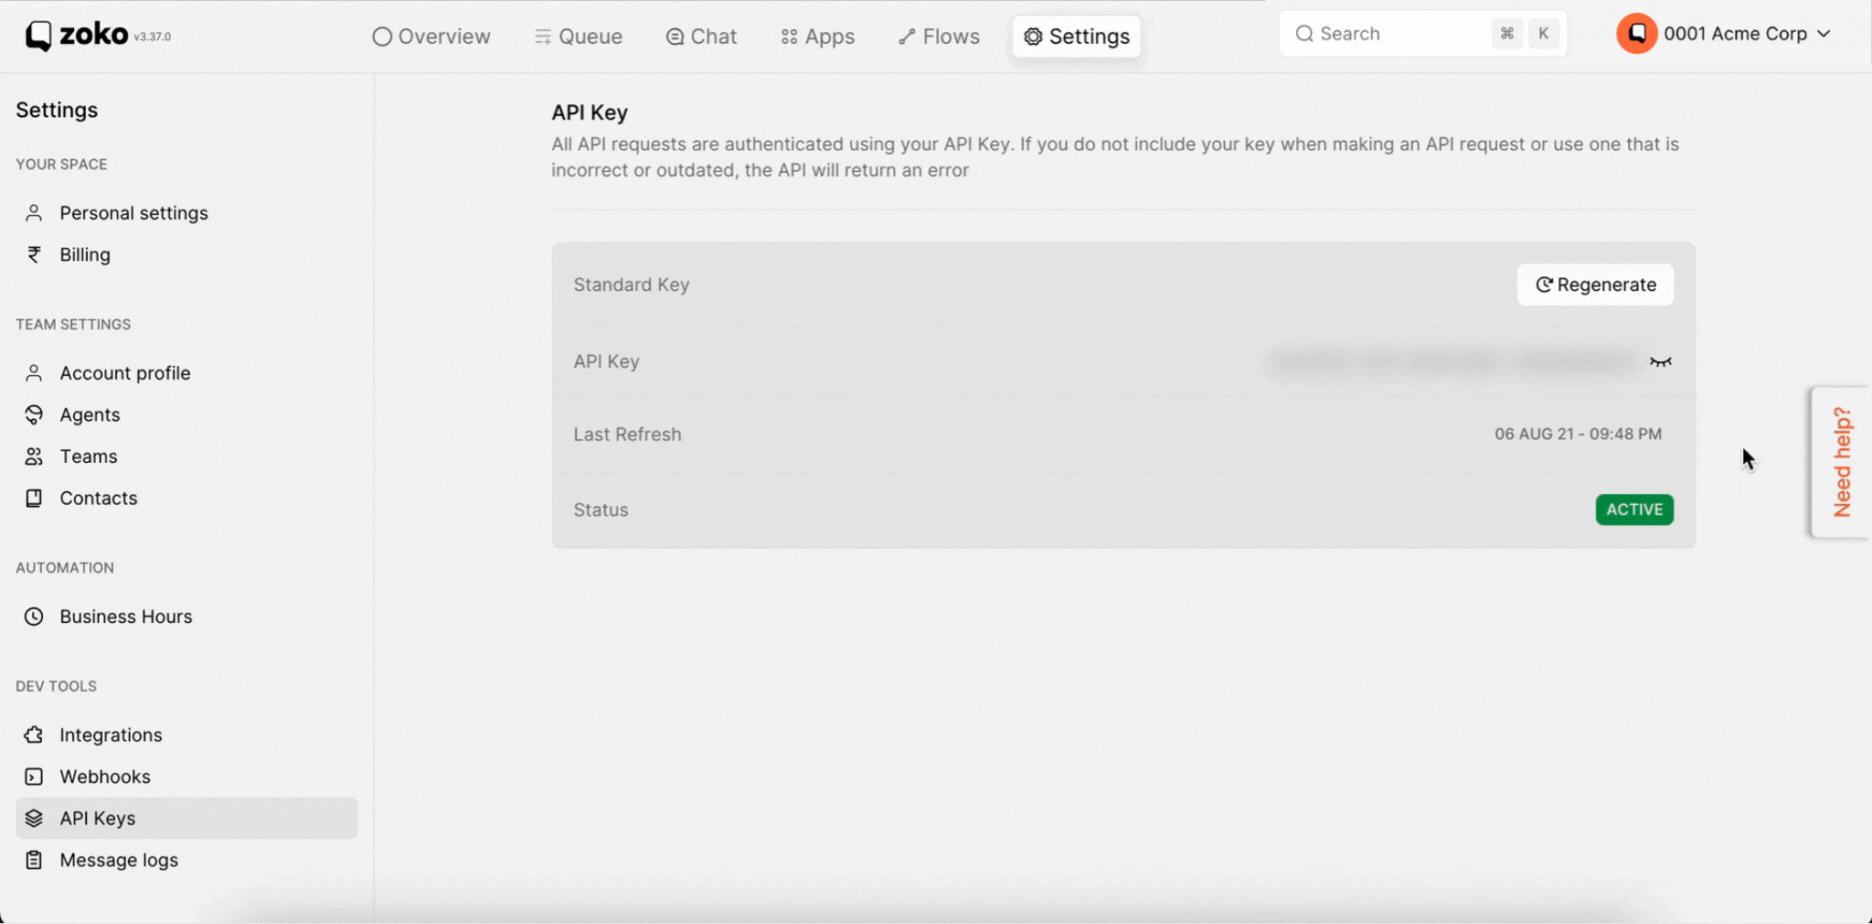
Task: Select the Settings tab
Action: click(1076, 37)
